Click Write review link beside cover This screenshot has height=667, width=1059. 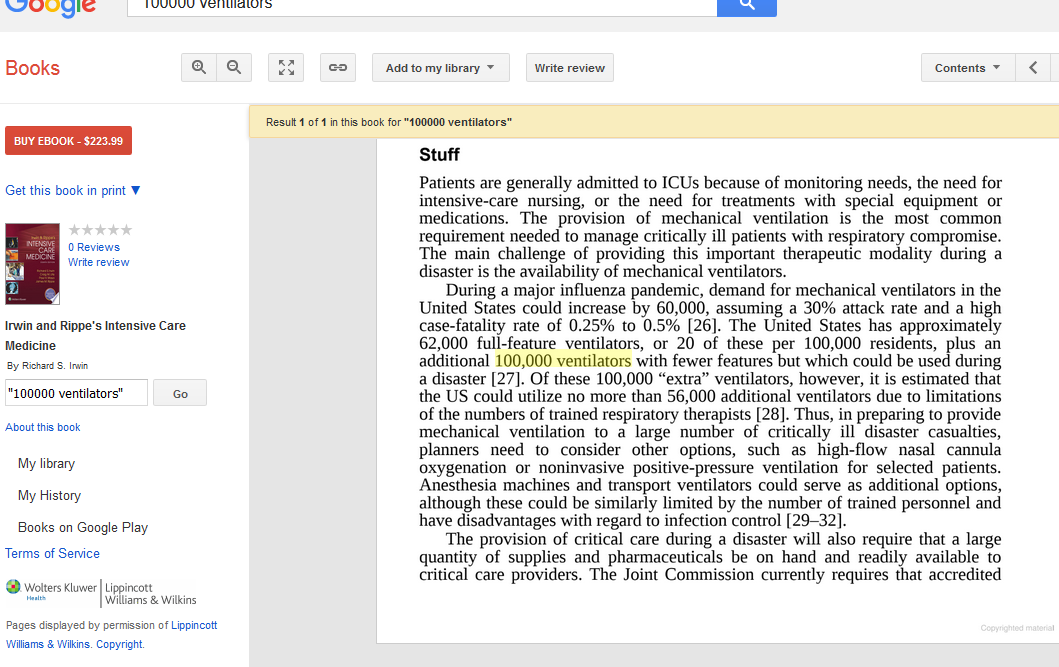99,262
